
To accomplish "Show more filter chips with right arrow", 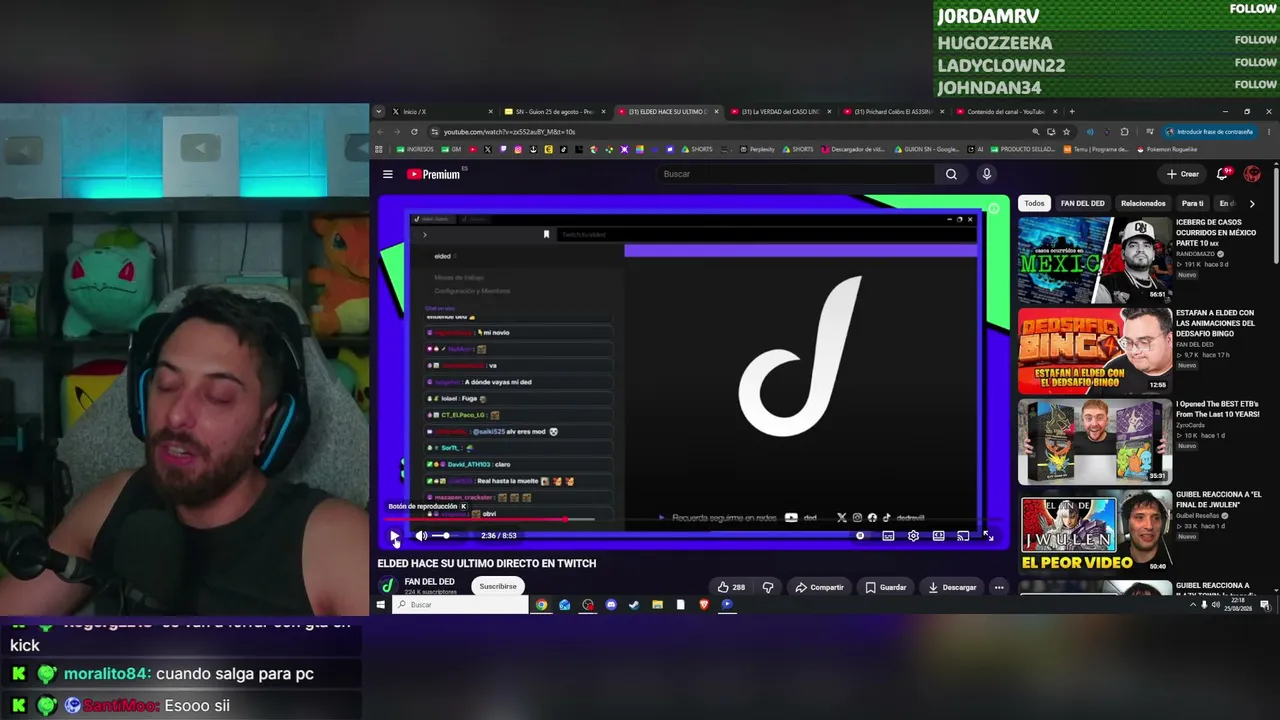I will [1252, 203].
